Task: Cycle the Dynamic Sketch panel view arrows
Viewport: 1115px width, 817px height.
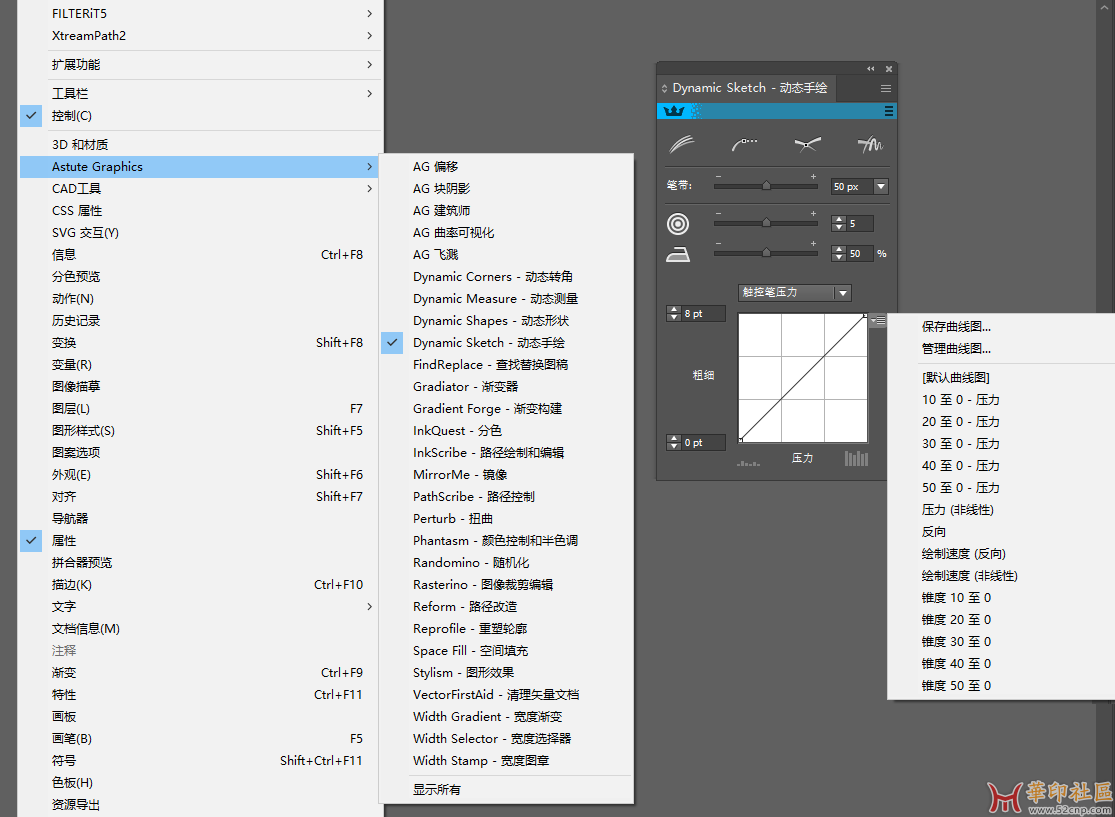Action: 665,88
